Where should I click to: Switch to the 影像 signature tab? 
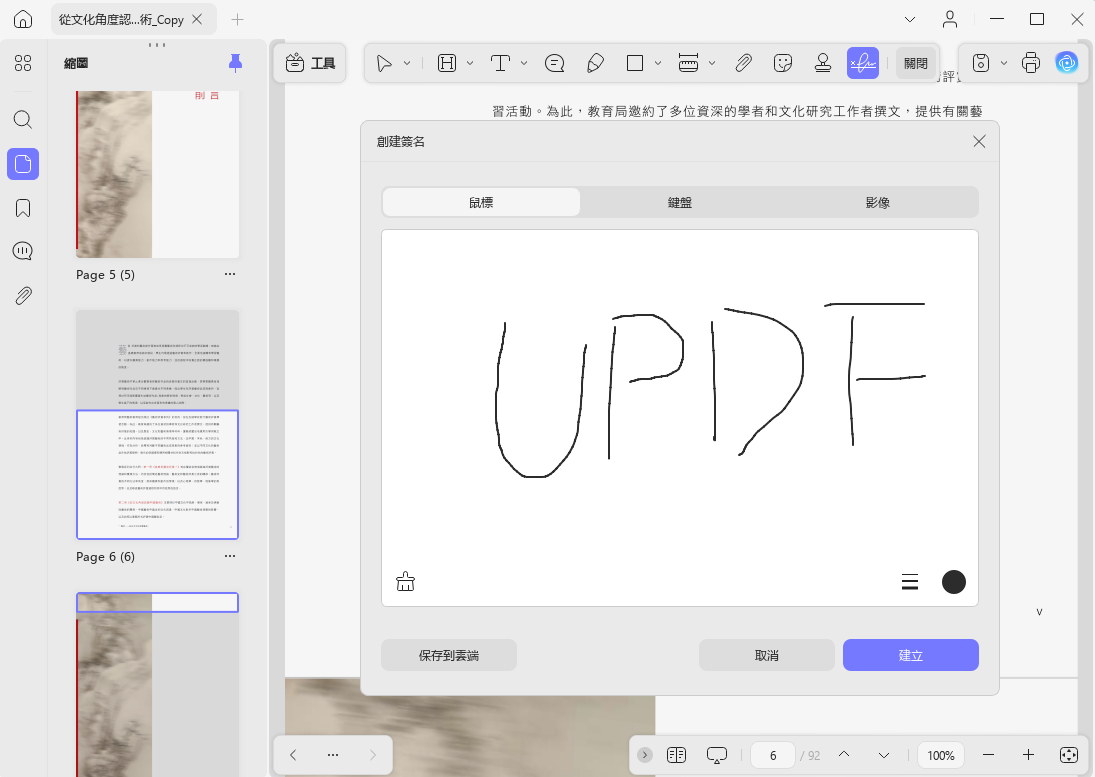(x=878, y=202)
